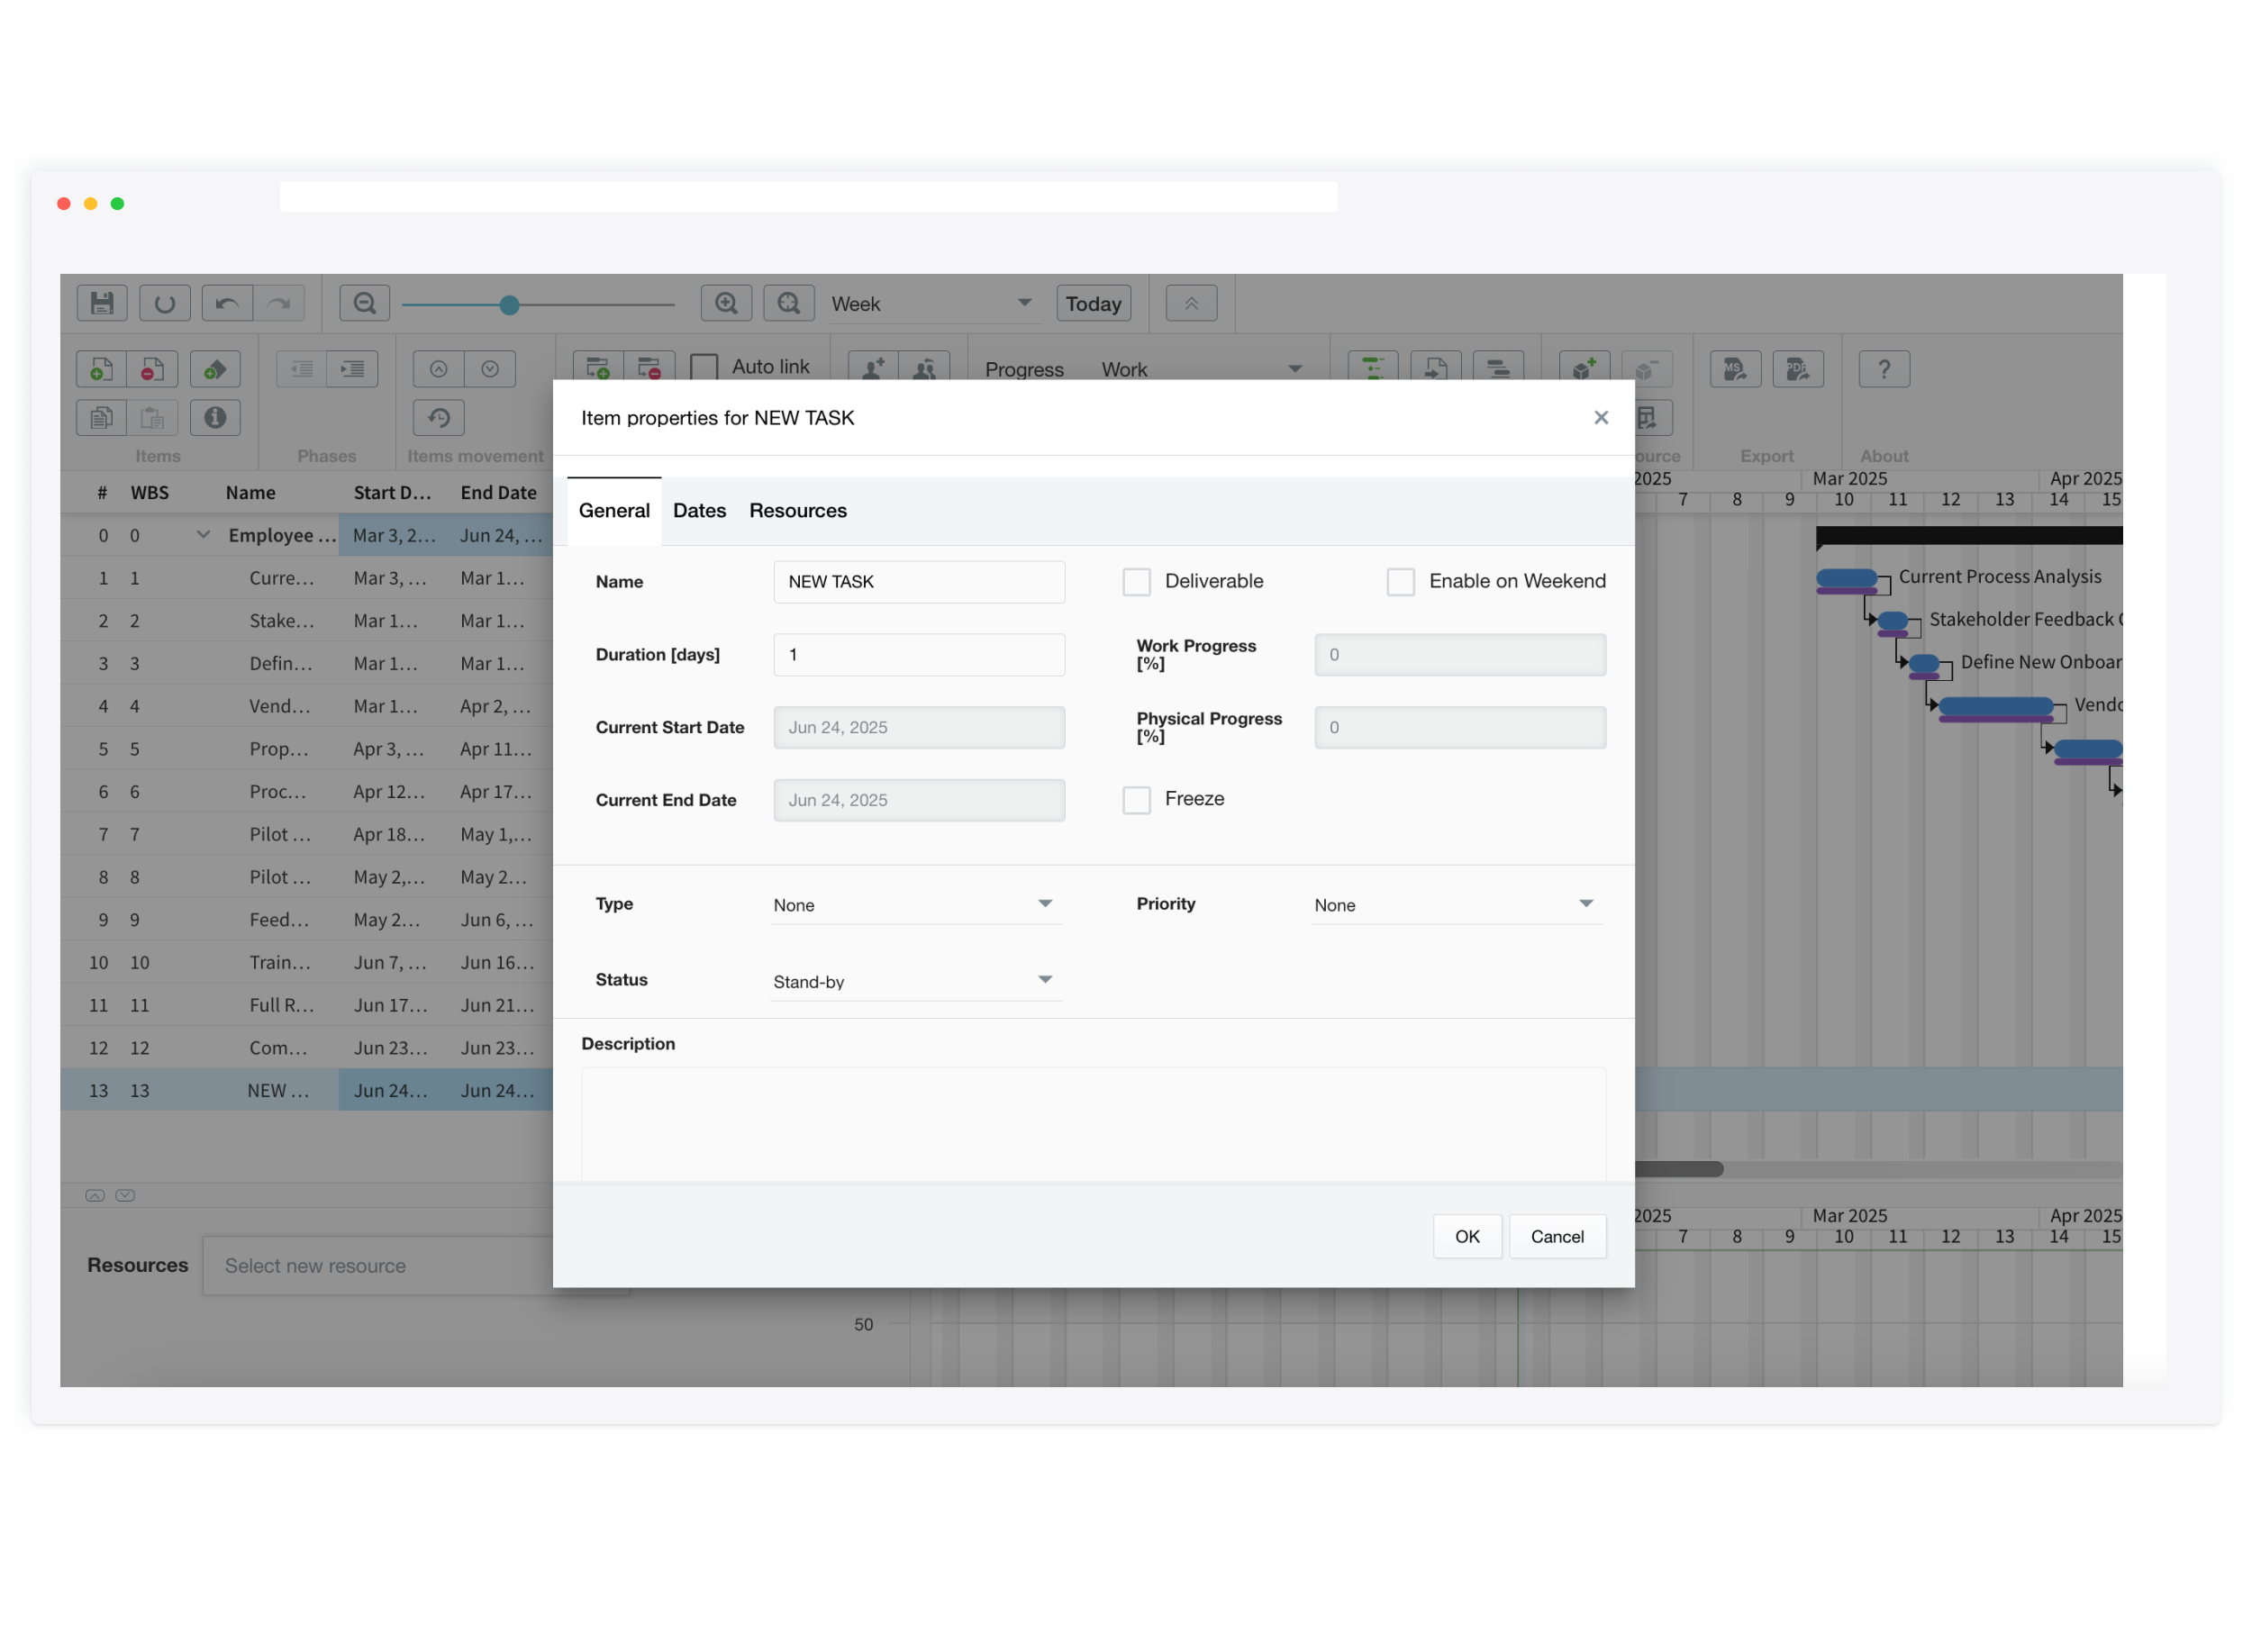Open the Resources tab
2252x1652 pixels.
pyautogui.click(x=797, y=511)
